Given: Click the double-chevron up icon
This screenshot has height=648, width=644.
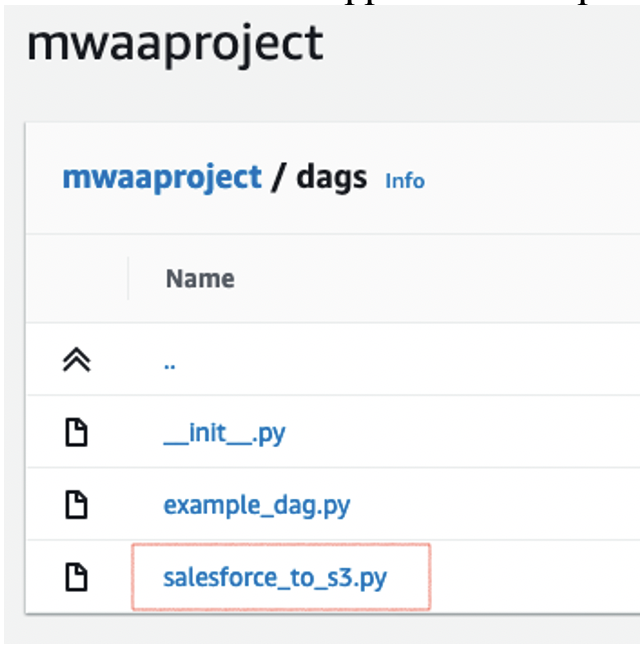Looking at the screenshot, I should [76, 360].
